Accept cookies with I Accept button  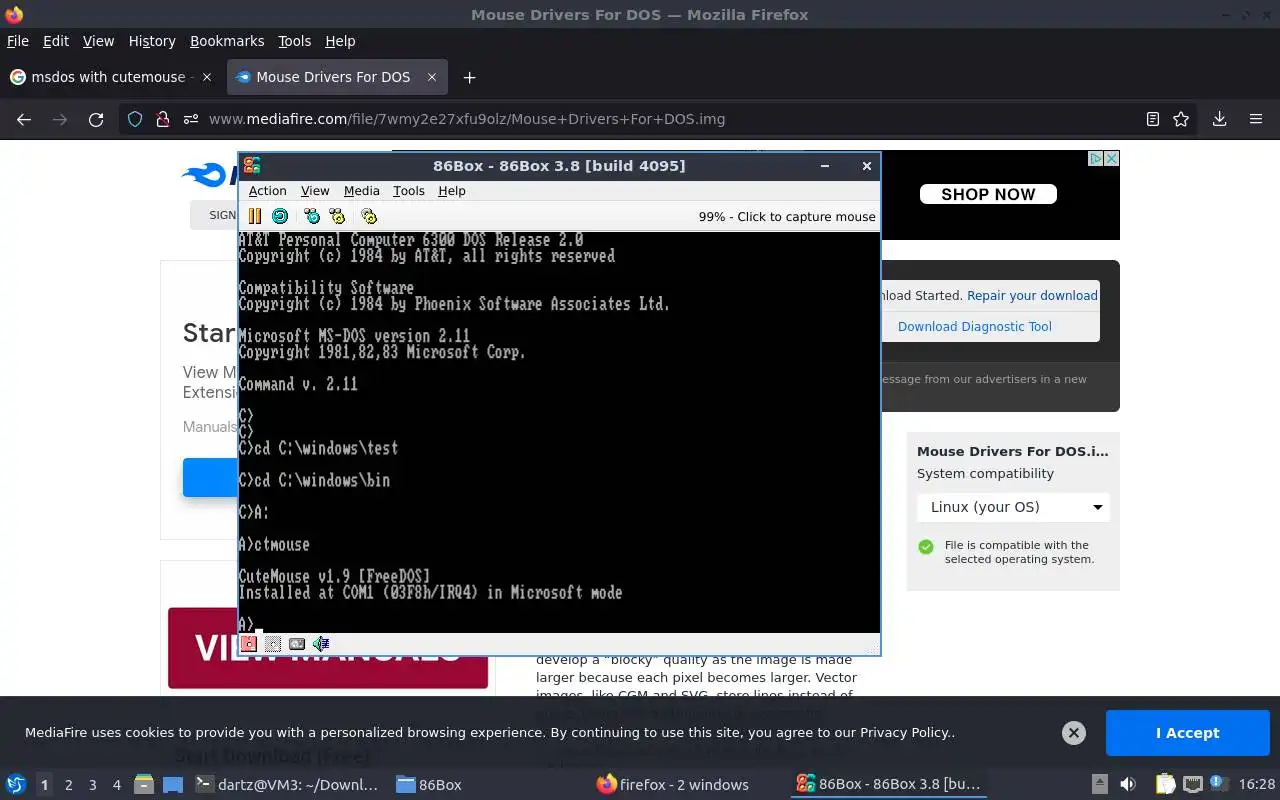pyautogui.click(x=1187, y=733)
